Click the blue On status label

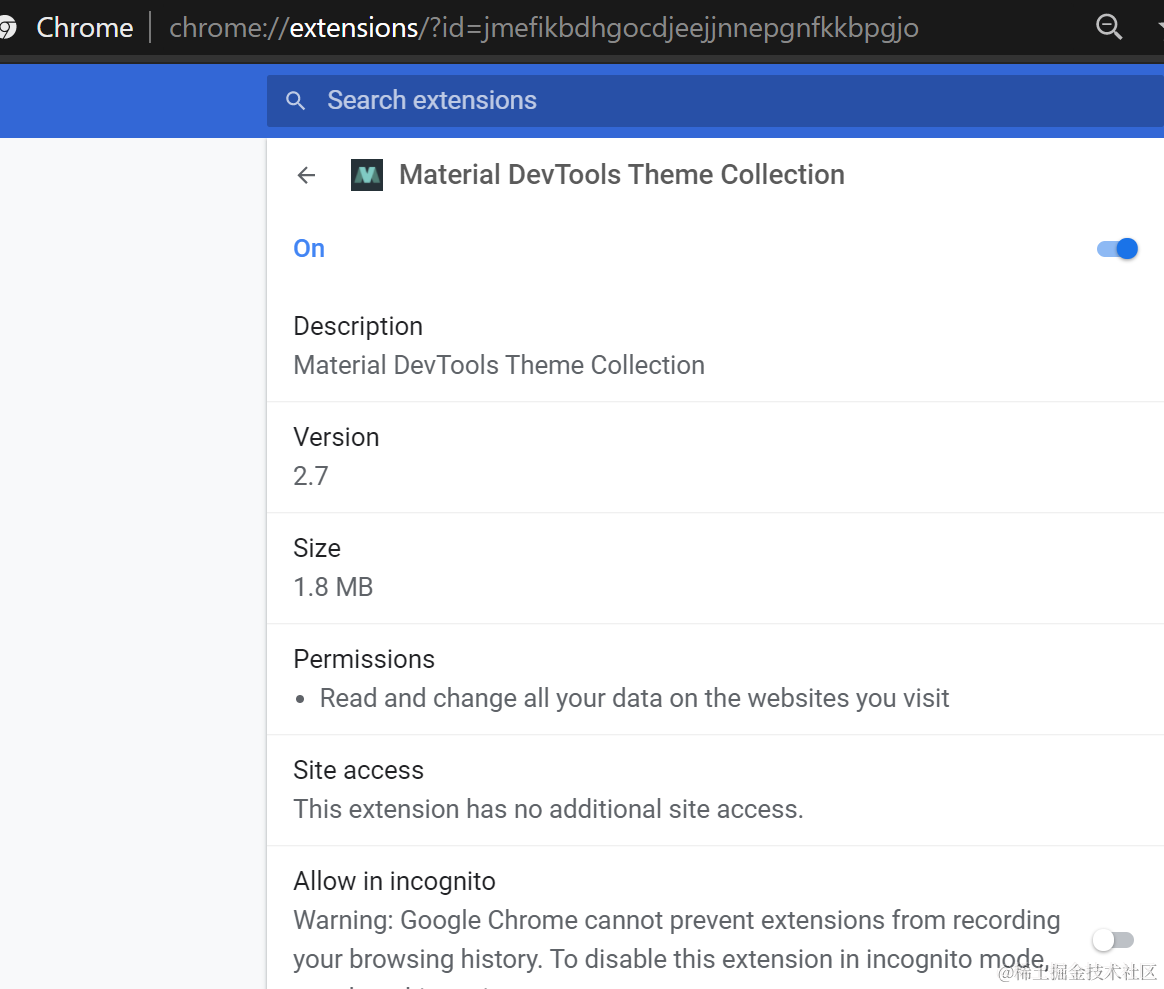click(x=309, y=249)
